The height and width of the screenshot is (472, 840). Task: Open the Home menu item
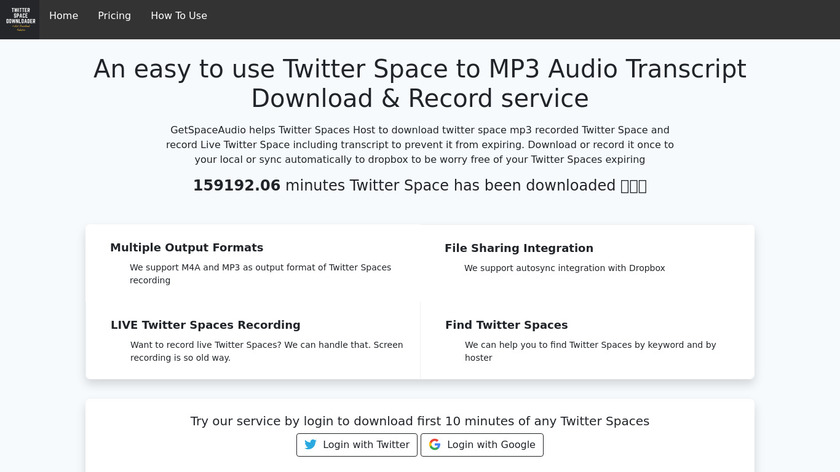tap(63, 16)
